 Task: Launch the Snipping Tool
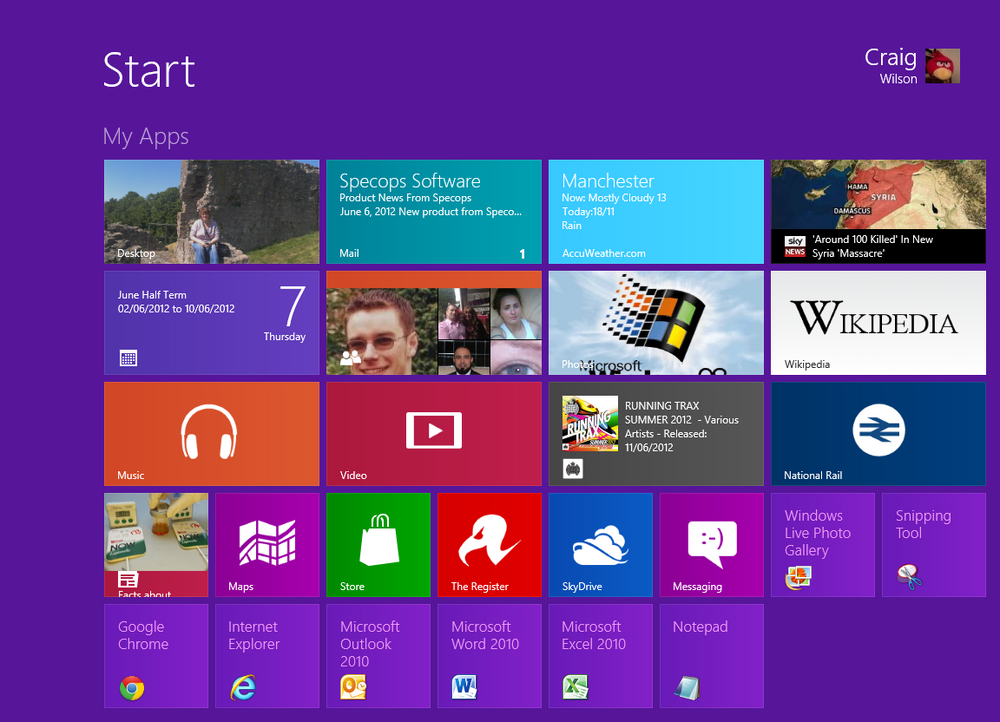pyautogui.click(x=934, y=545)
